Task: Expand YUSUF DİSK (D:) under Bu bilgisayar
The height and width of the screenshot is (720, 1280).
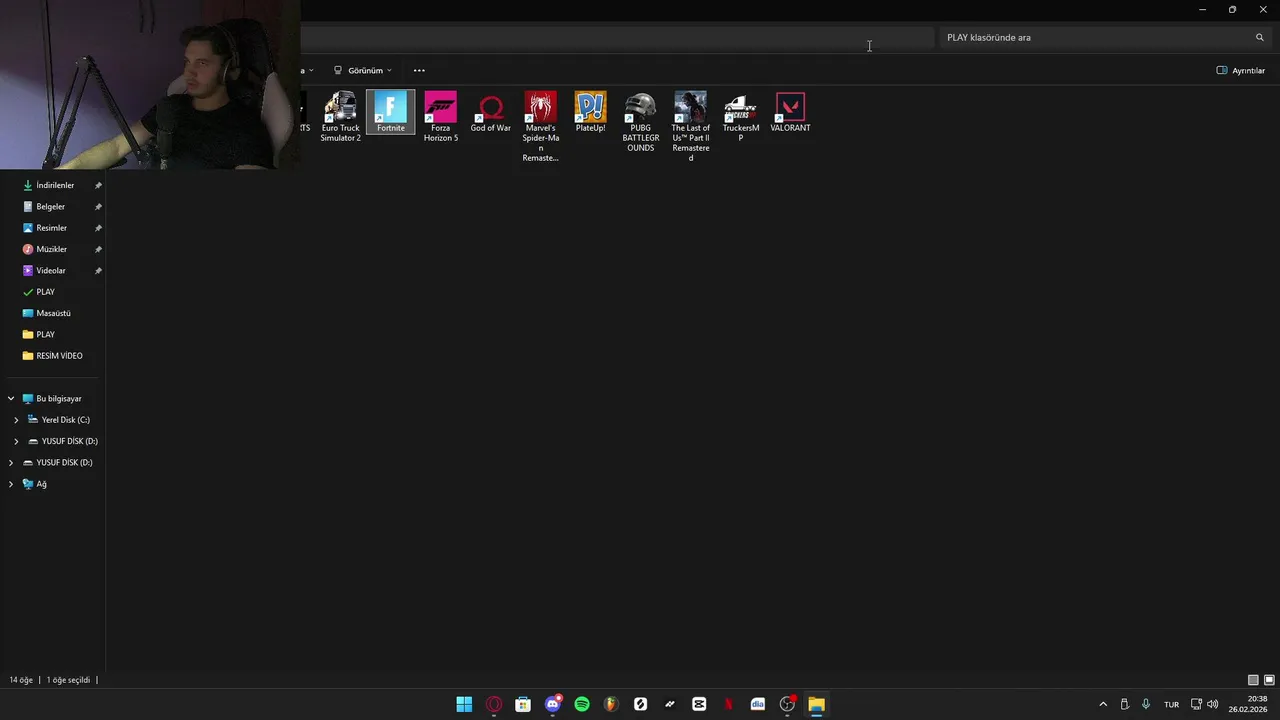Action: [x=16, y=441]
